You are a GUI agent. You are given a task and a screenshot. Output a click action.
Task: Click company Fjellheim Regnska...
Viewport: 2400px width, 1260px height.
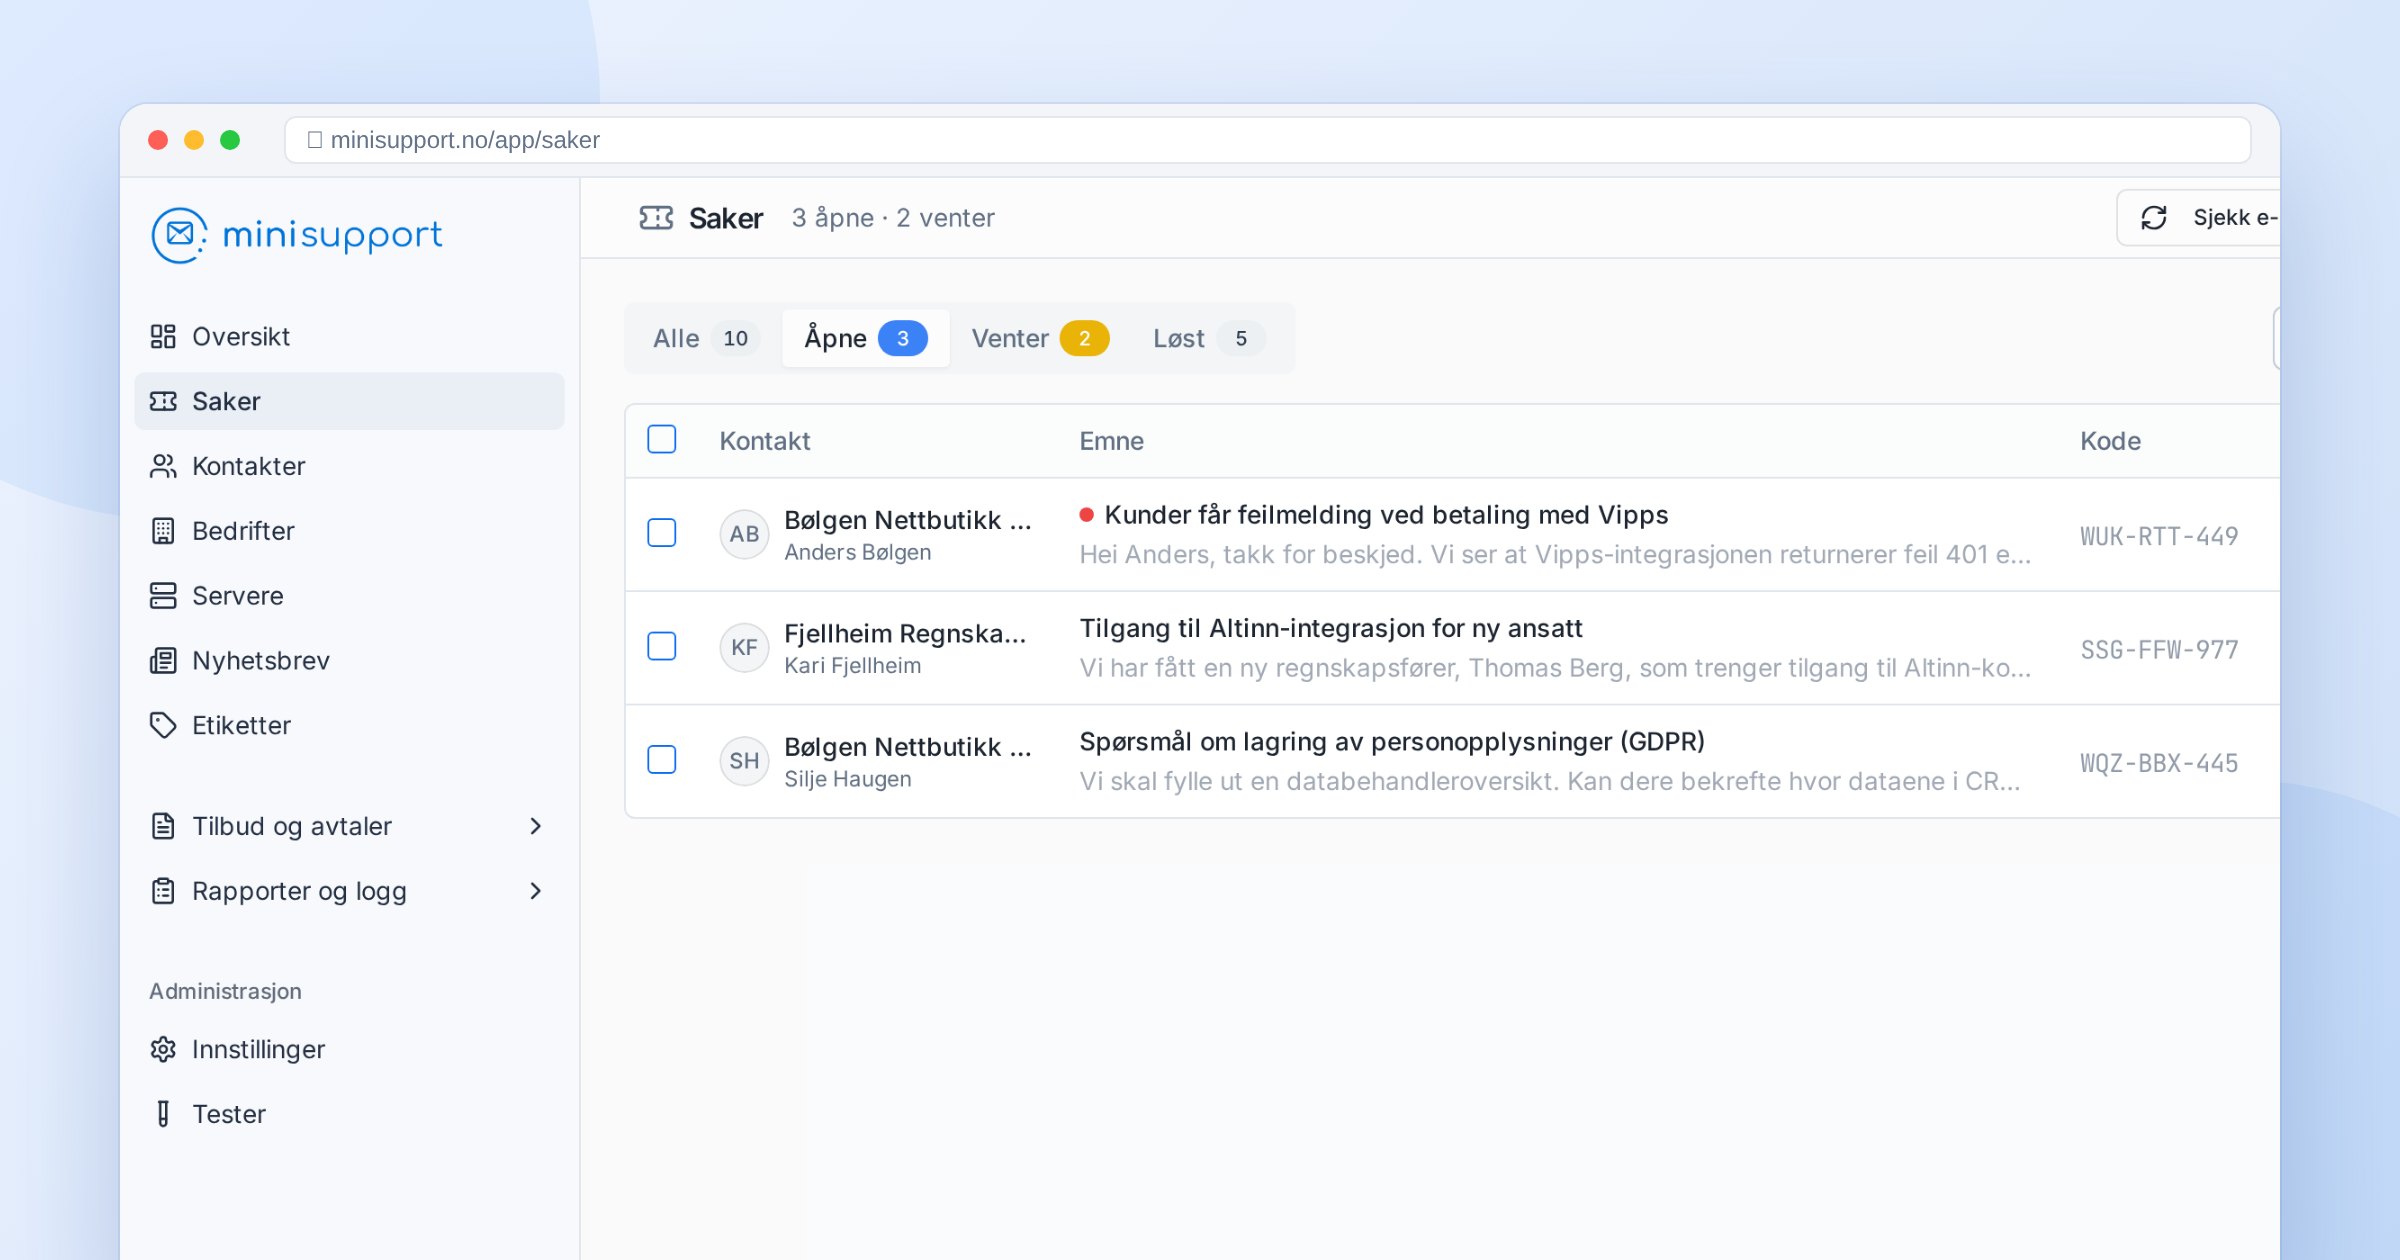pos(905,634)
